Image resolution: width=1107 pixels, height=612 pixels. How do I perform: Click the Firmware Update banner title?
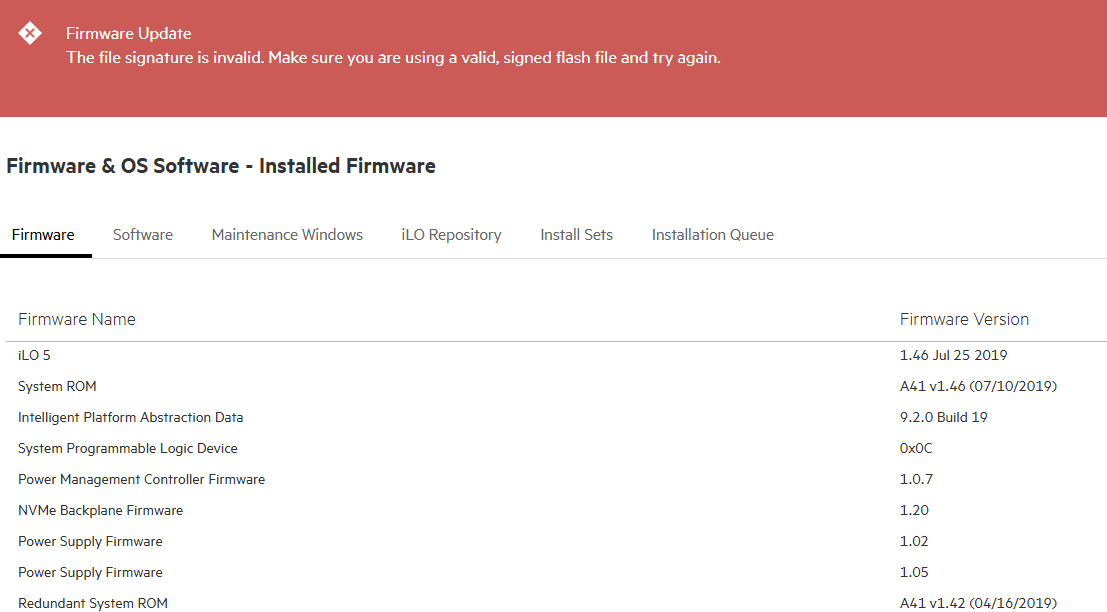click(x=128, y=33)
